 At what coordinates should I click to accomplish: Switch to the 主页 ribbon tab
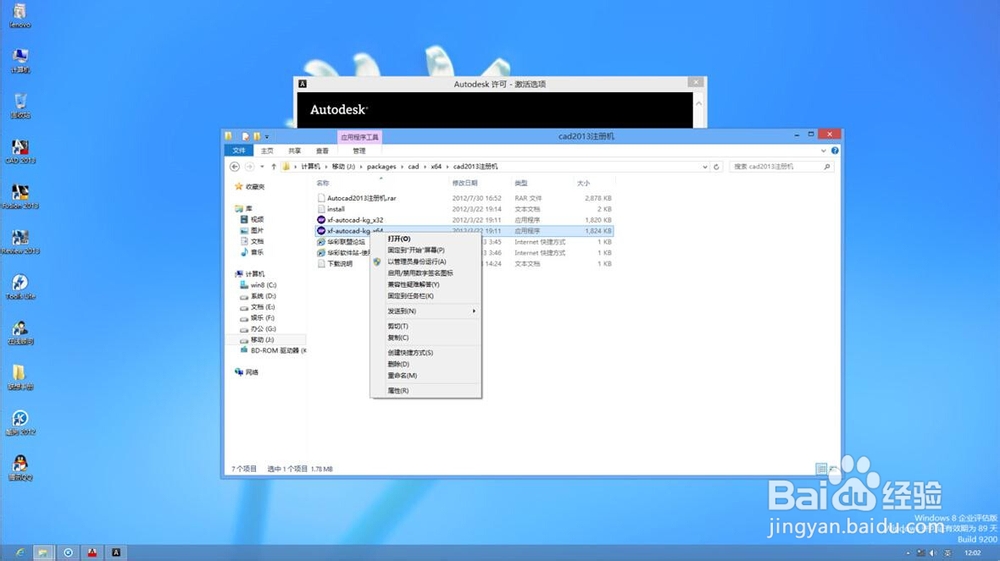tap(267, 150)
